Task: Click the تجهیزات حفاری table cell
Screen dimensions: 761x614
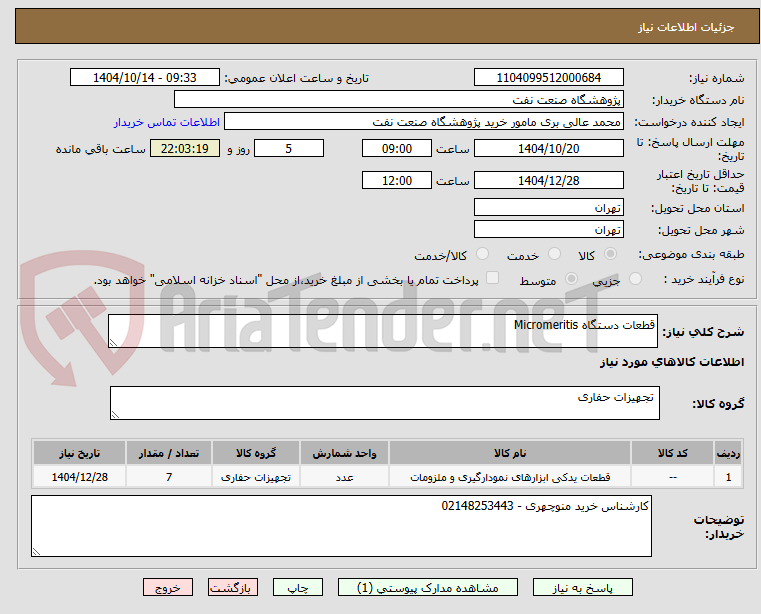Action: (256, 477)
